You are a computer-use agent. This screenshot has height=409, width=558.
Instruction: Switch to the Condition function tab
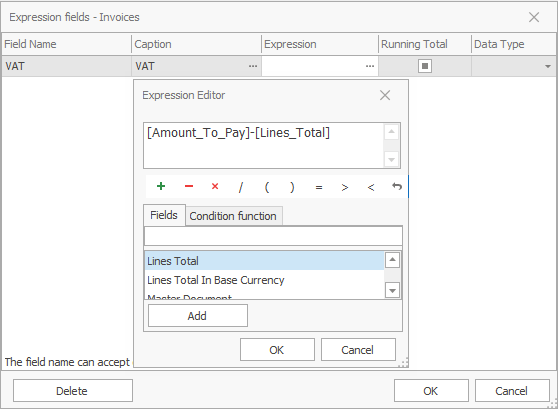pyautogui.click(x=233, y=216)
